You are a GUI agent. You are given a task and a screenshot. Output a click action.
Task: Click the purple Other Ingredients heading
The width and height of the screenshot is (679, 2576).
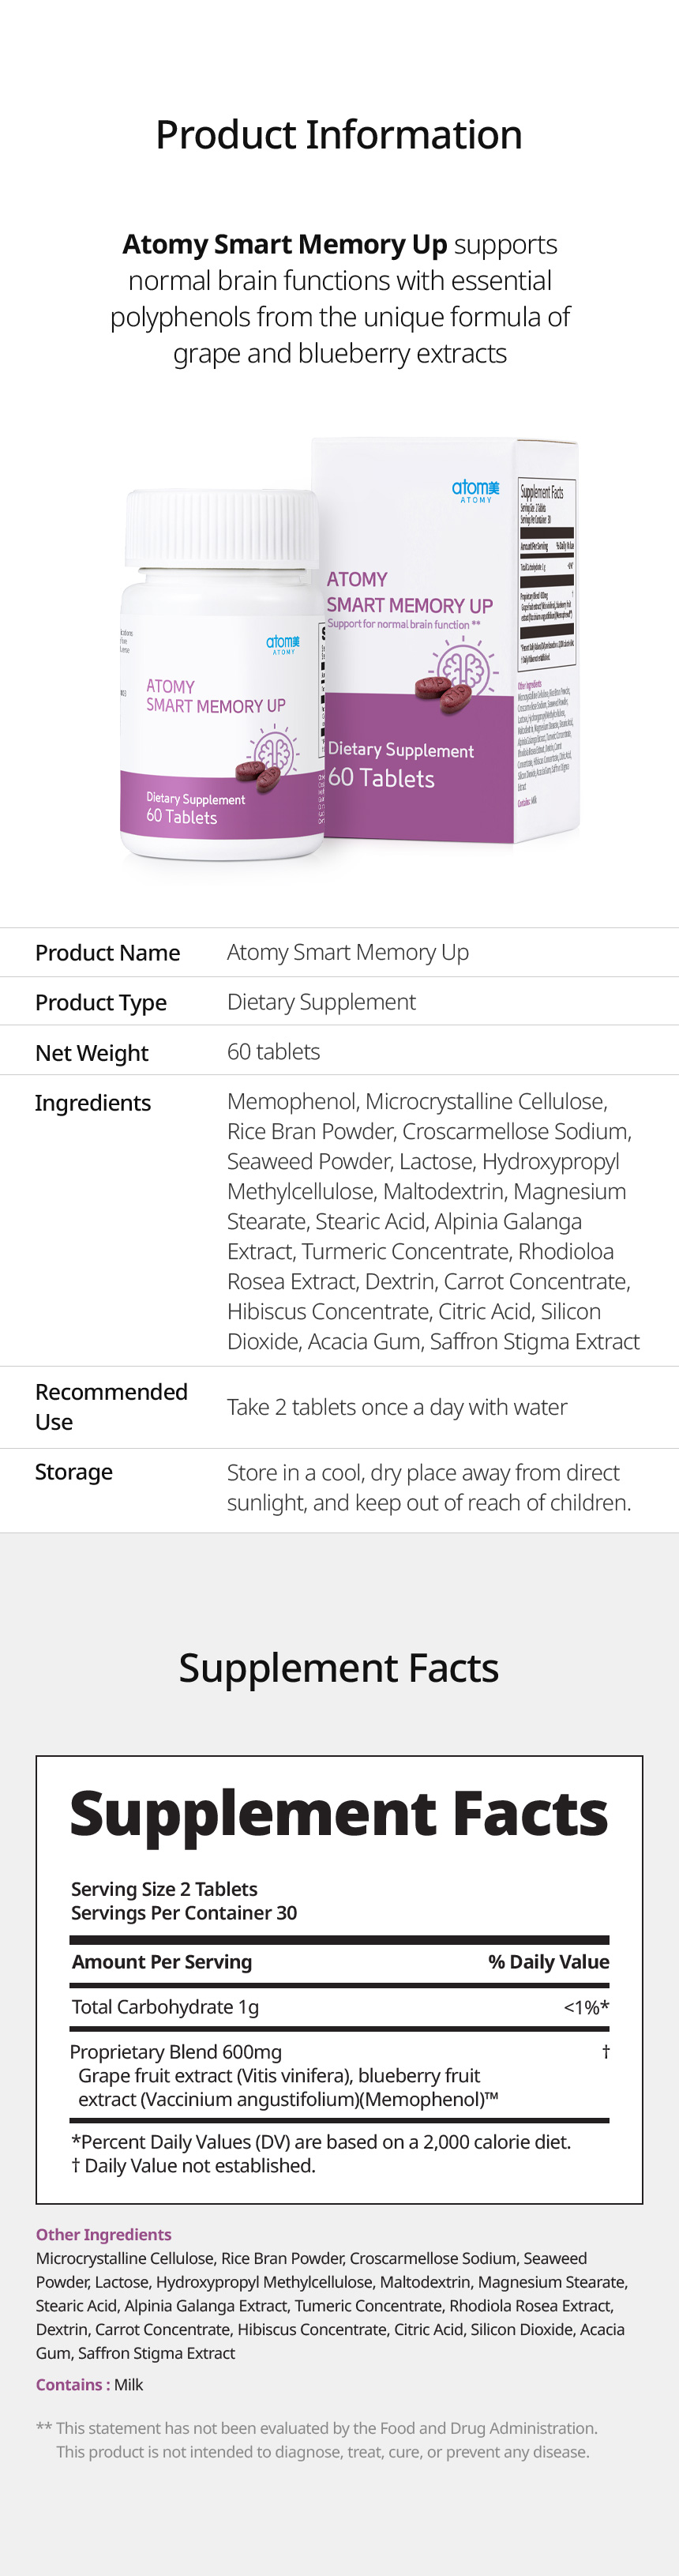(x=104, y=2234)
